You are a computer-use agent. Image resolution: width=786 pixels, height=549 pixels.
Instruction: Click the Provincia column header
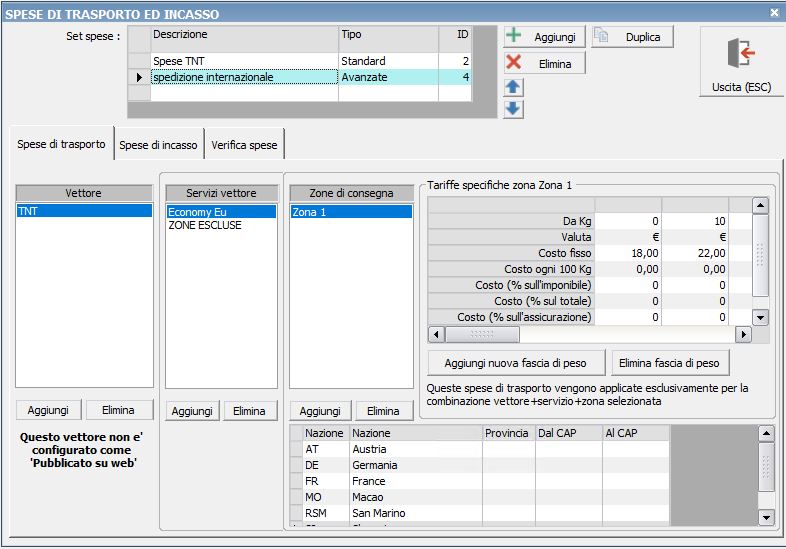click(508, 433)
